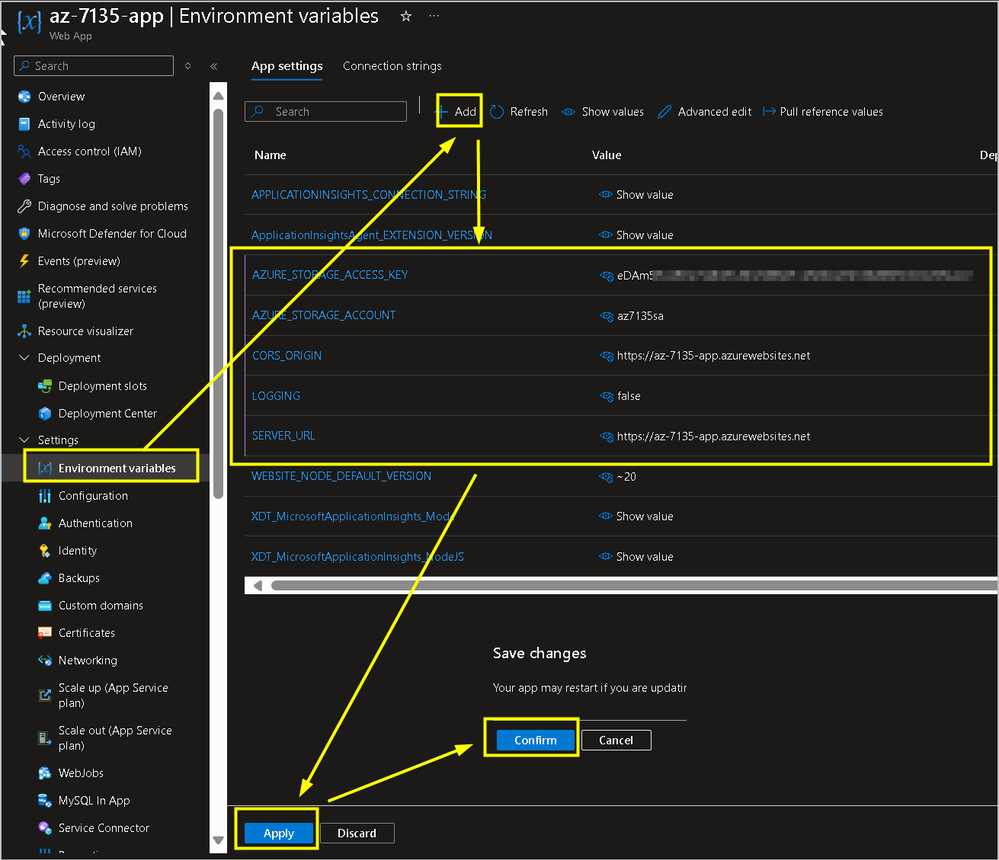The height and width of the screenshot is (860, 999).
Task: Refresh the app settings list
Action: (x=519, y=112)
